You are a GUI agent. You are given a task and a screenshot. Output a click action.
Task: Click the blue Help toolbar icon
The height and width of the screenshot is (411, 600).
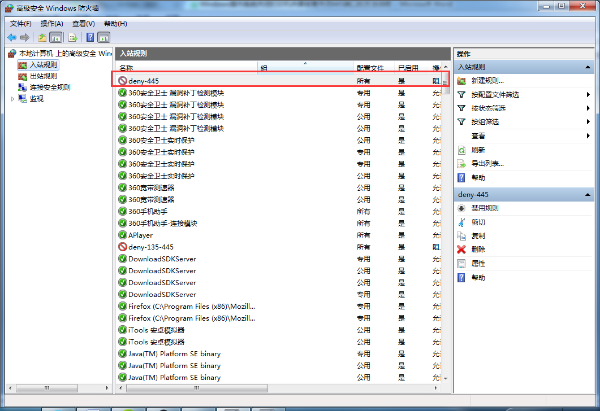pos(90,38)
